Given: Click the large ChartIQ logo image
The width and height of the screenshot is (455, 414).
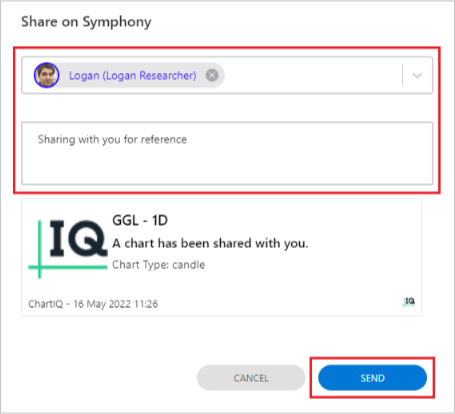Looking at the screenshot, I should pyautogui.click(x=68, y=248).
